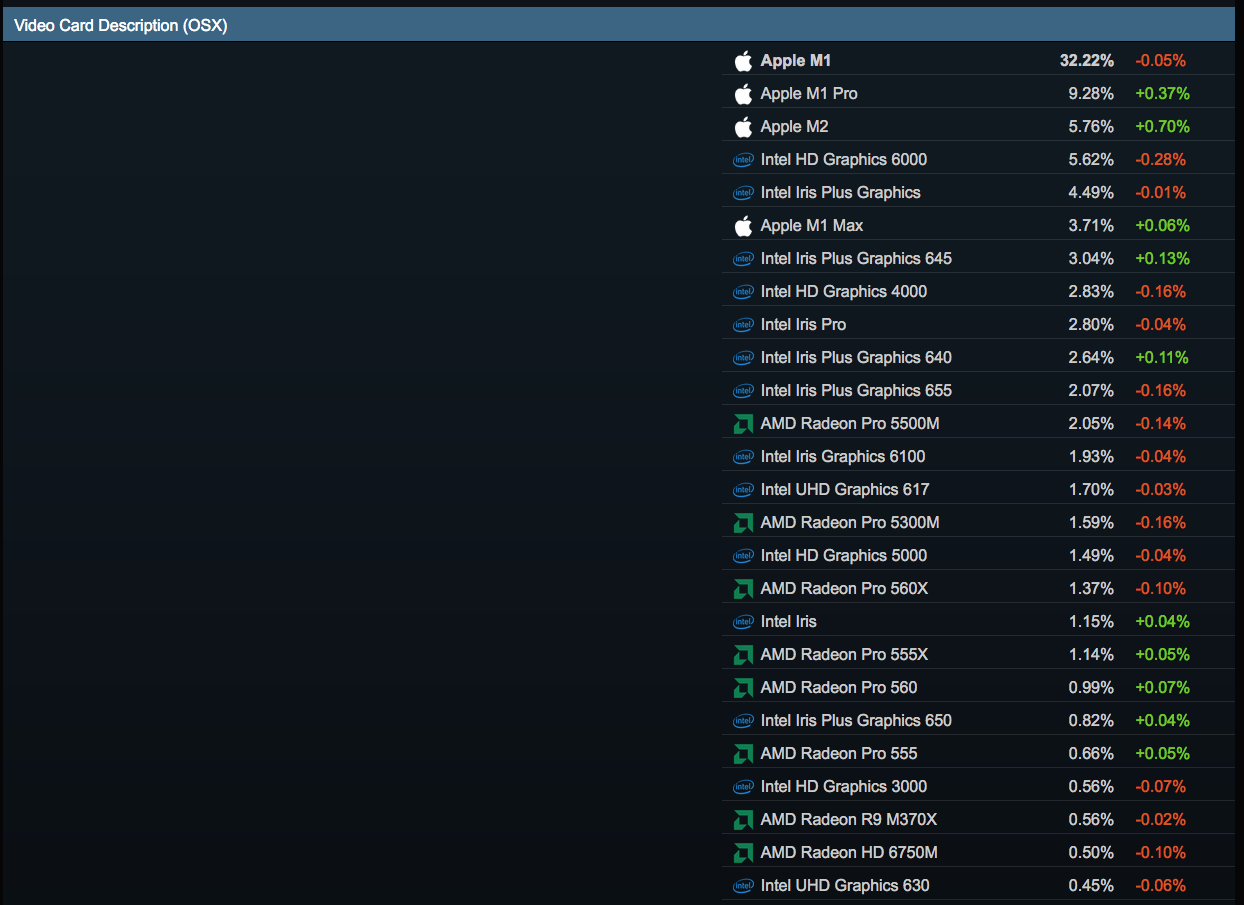The width and height of the screenshot is (1244, 905).
Task: Click the -0.07% change for HD Graphics 3000
Action: [1160, 787]
